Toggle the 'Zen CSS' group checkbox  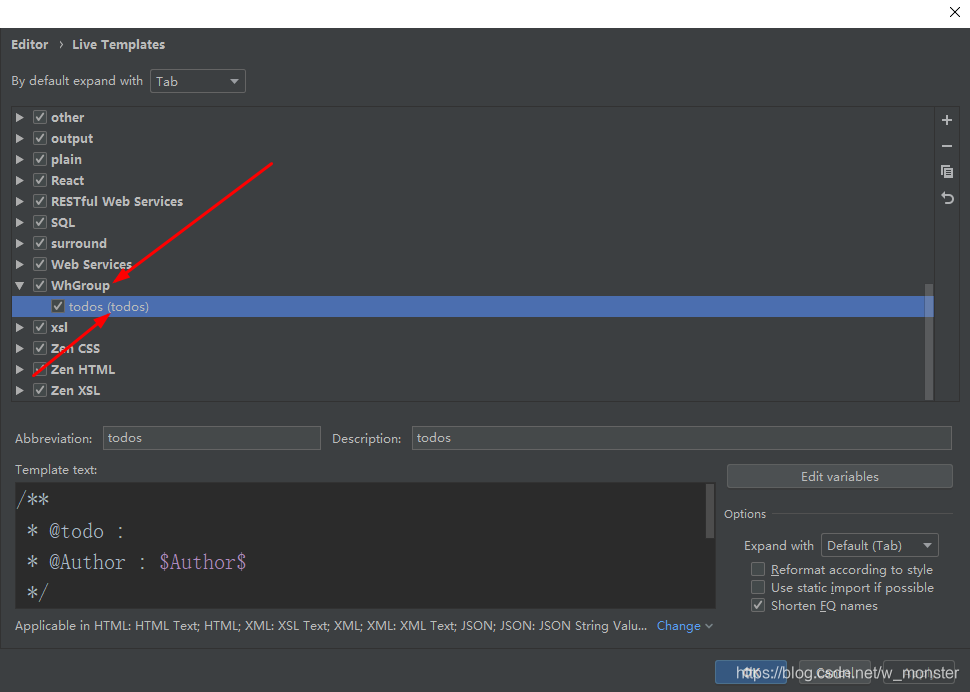[x=40, y=348]
